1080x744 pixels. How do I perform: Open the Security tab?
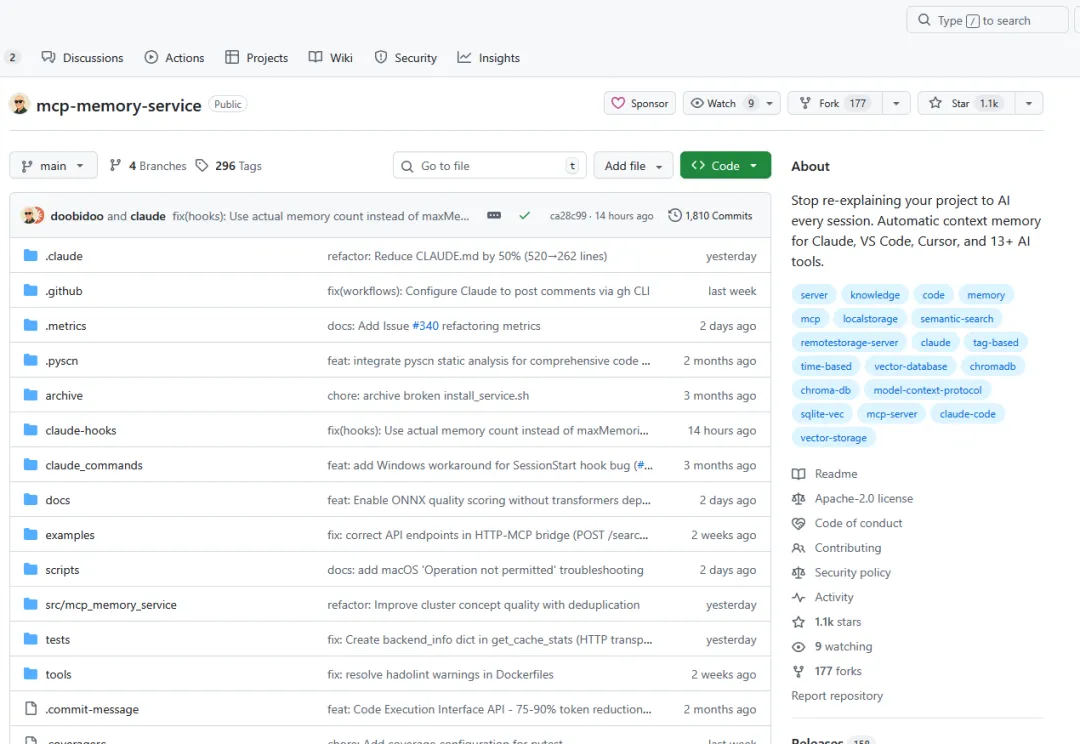[406, 58]
